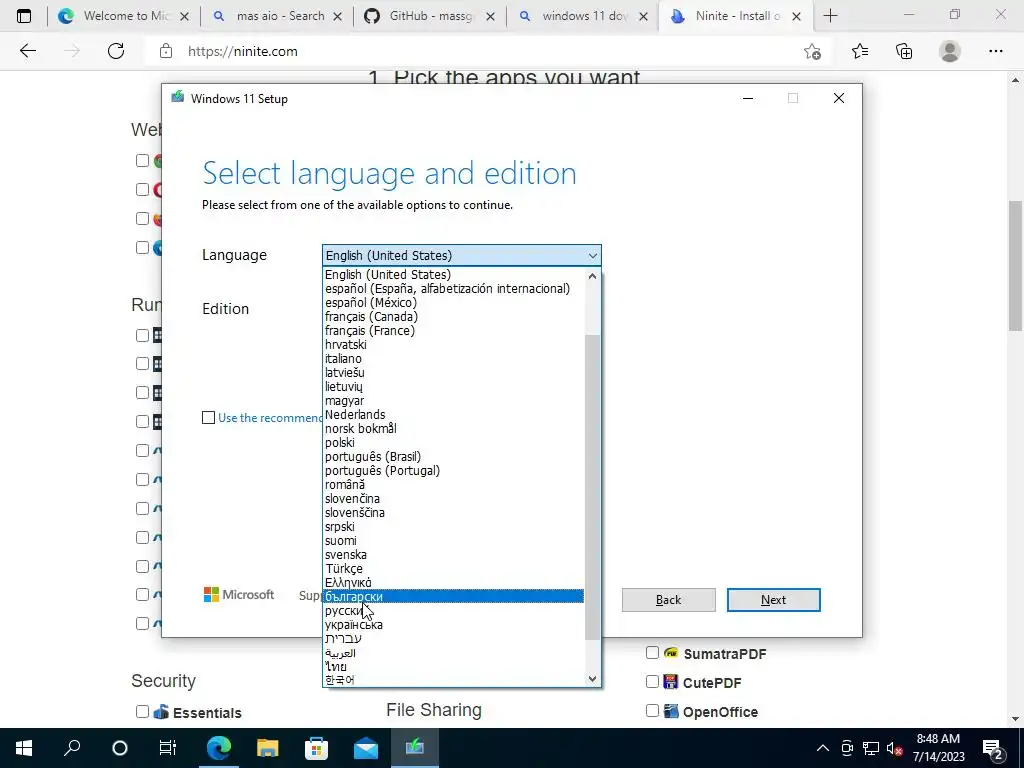
Task: View site information lock icon
Action: click(x=166, y=51)
